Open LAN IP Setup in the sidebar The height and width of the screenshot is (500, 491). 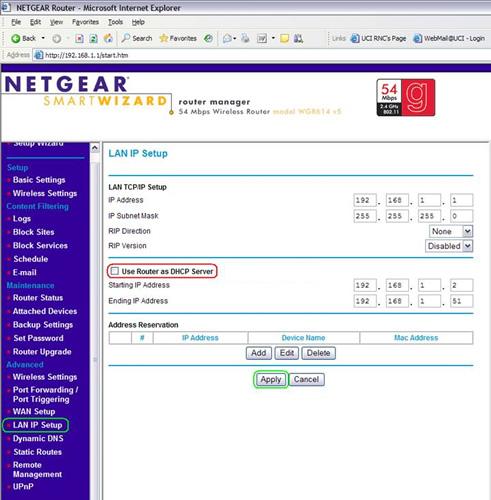tap(37, 425)
